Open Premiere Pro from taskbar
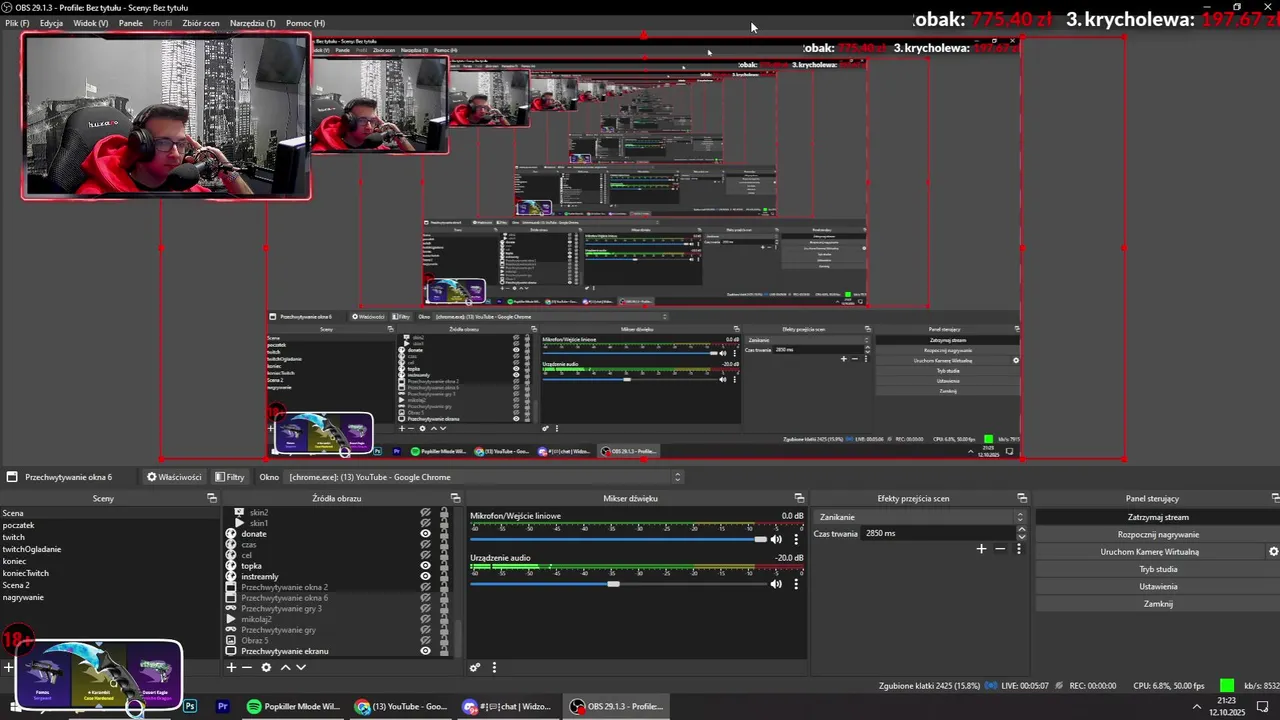This screenshot has width=1280, height=720. (223, 706)
